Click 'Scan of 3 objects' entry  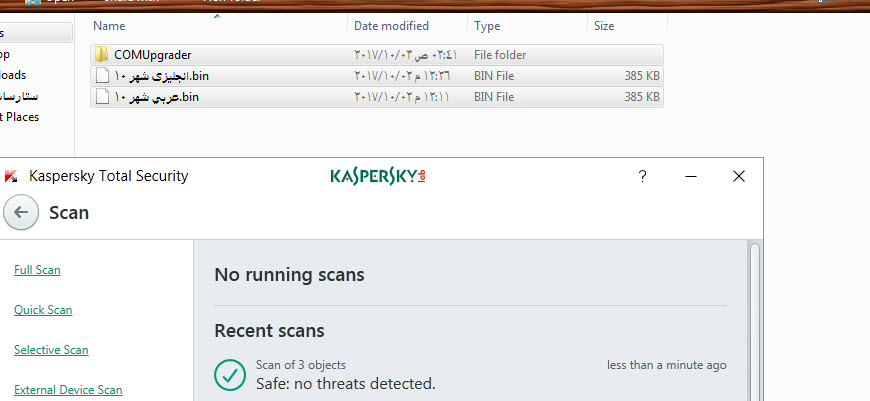(x=301, y=365)
